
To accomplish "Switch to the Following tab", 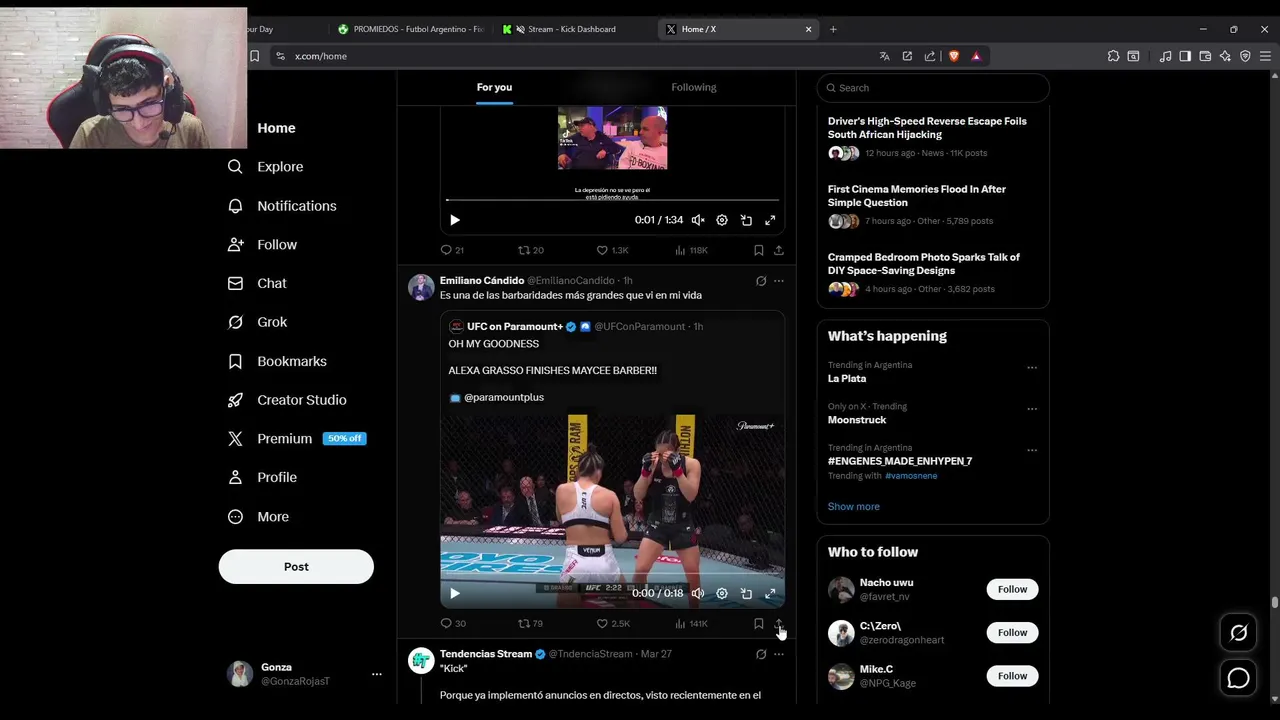I will [694, 88].
